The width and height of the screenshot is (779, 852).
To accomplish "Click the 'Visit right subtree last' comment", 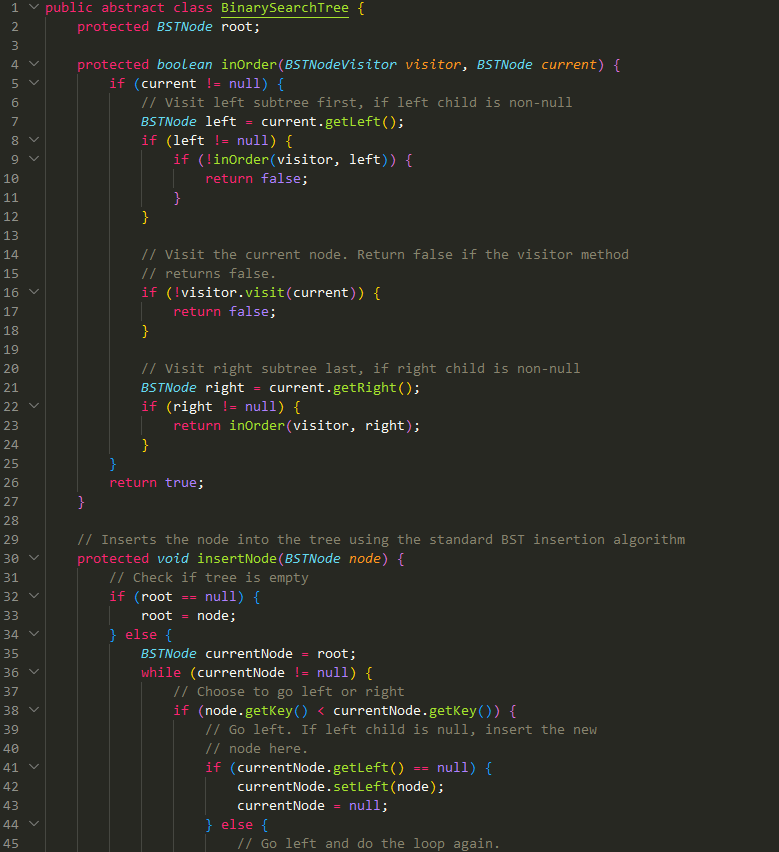I will click(361, 369).
